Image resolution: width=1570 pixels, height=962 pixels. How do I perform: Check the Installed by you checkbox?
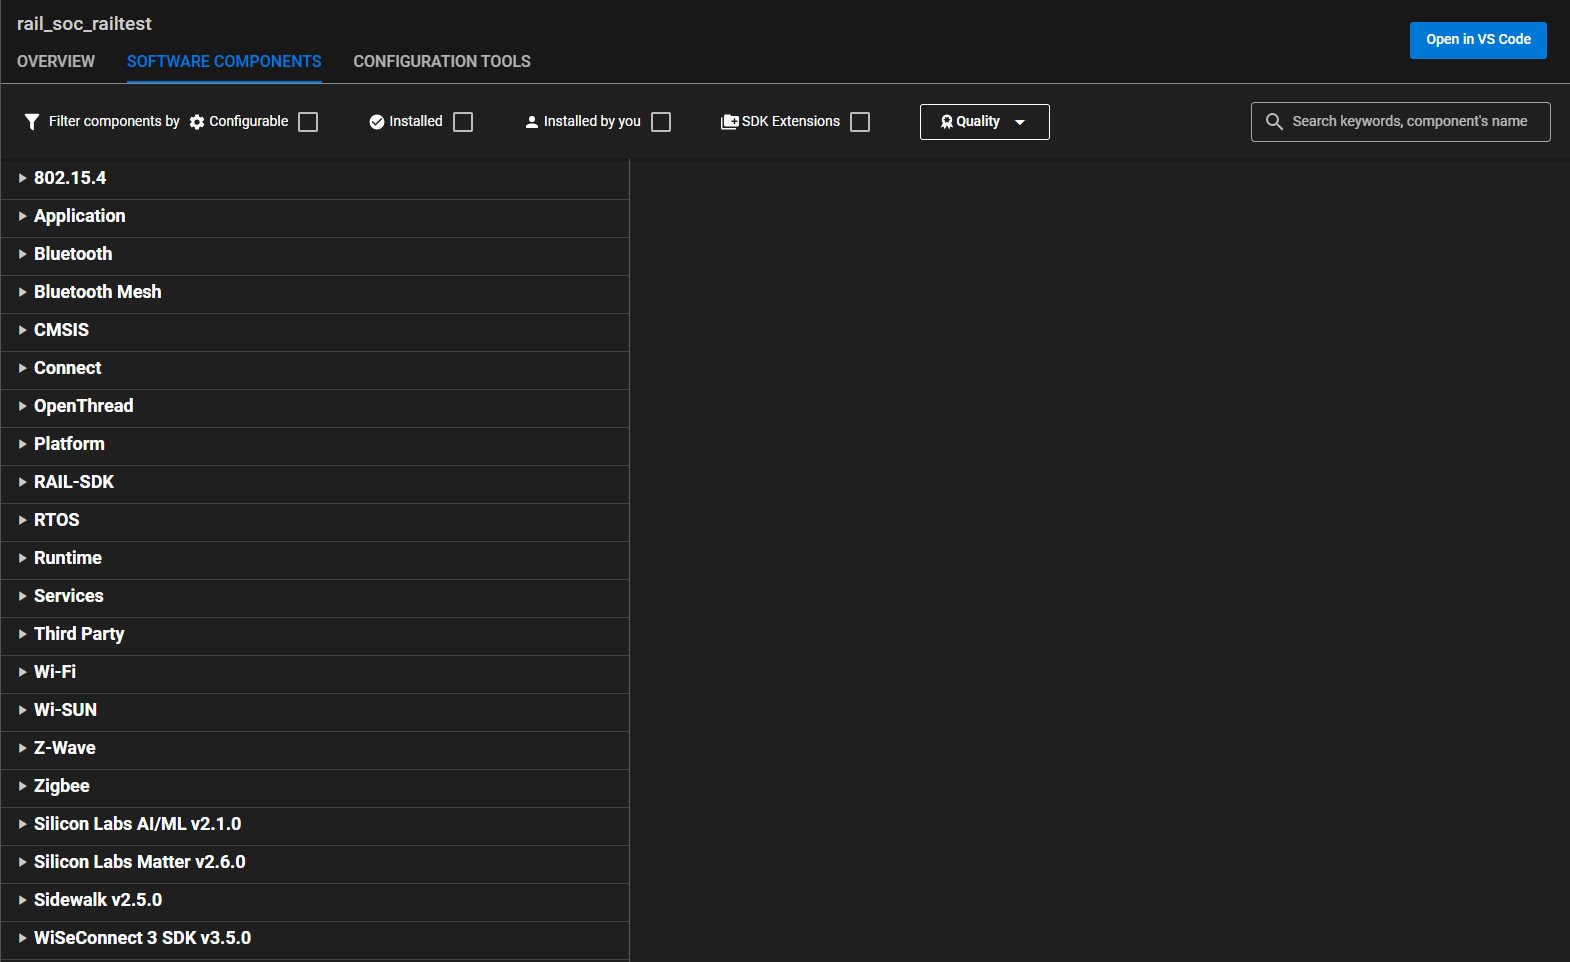click(661, 122)
